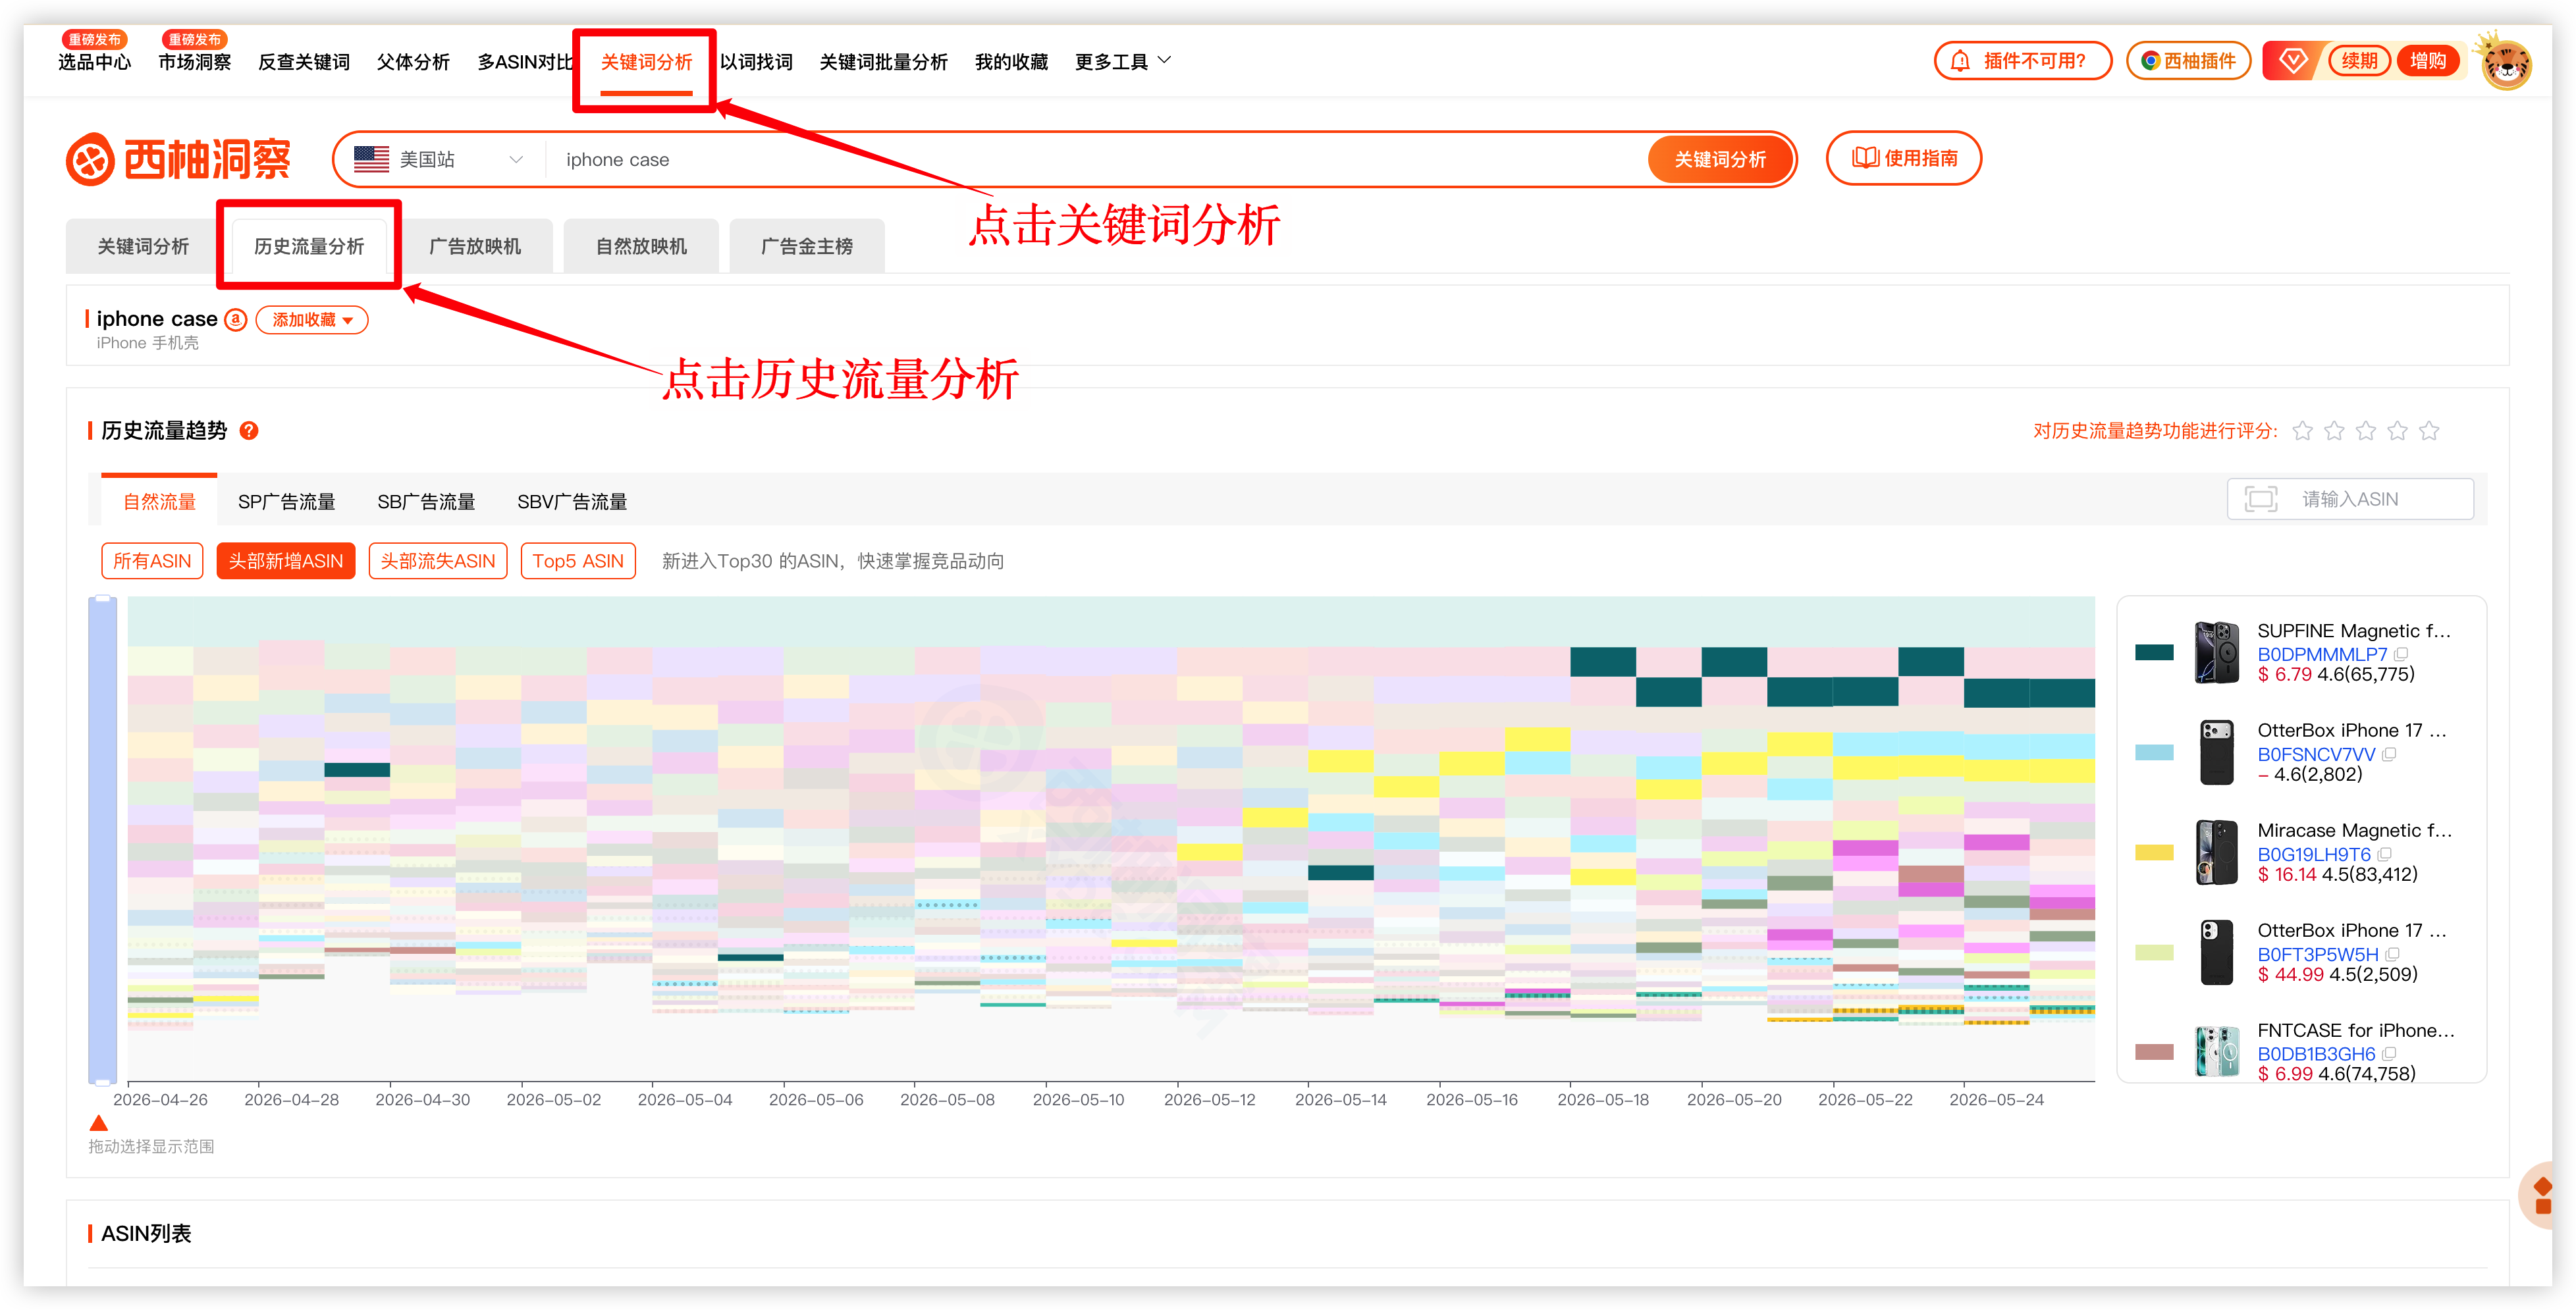Open 我的收藏 in top navigation

pos(1011,62)
